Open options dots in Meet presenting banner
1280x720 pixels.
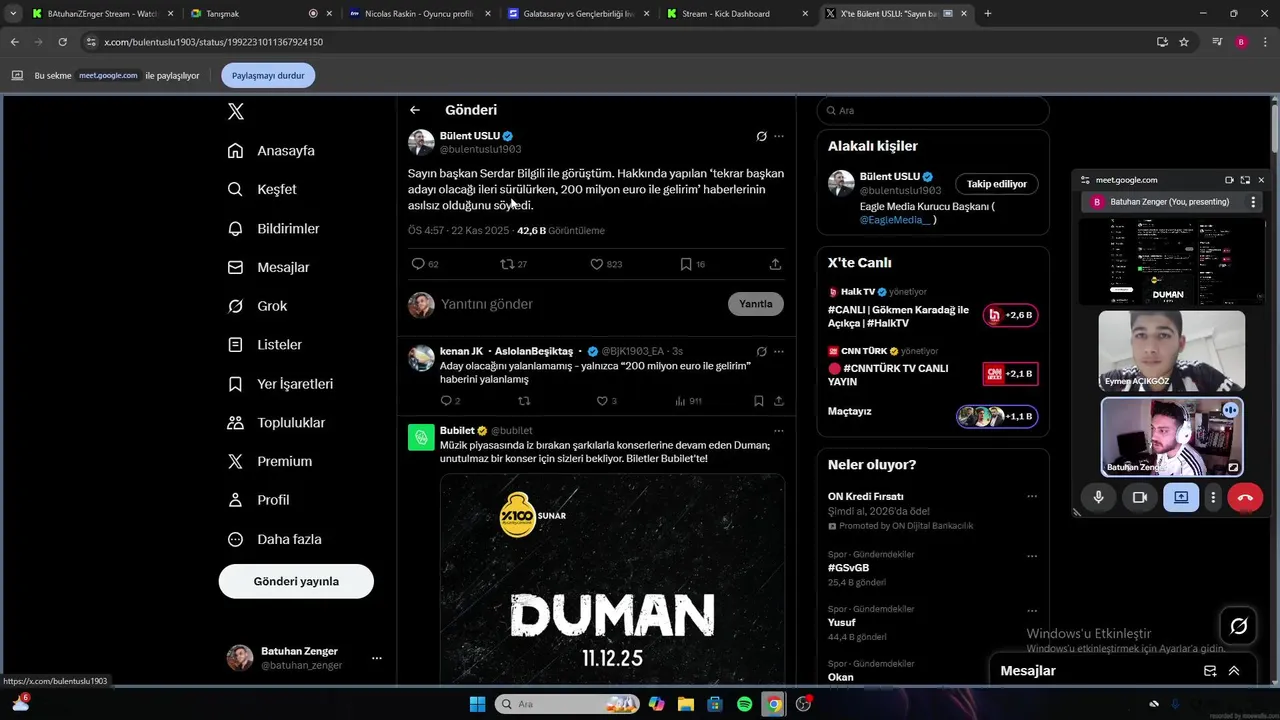pos(1253,202)
